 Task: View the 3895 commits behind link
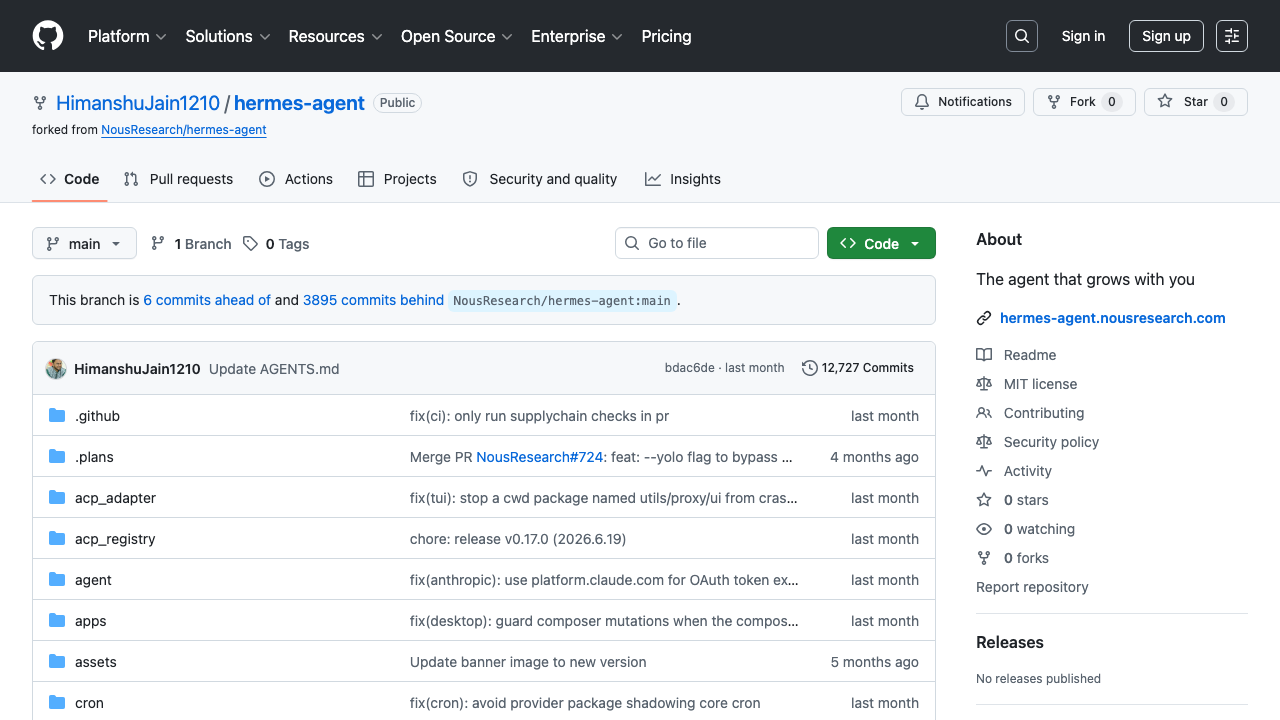[373, 300]
